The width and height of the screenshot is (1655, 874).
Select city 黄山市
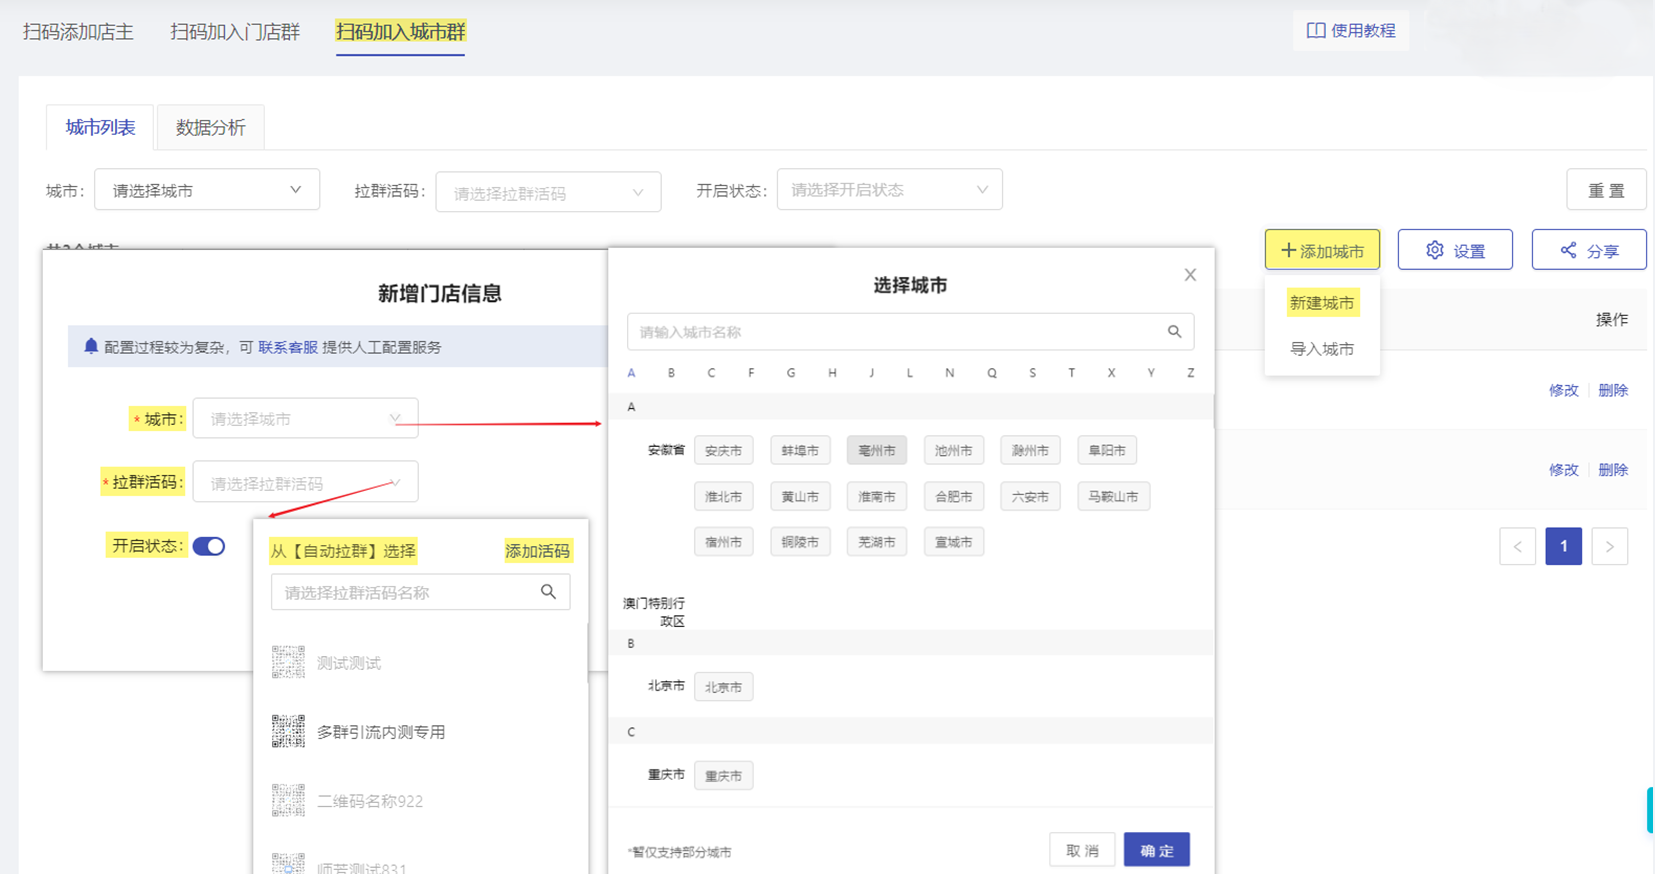point(800,496)
